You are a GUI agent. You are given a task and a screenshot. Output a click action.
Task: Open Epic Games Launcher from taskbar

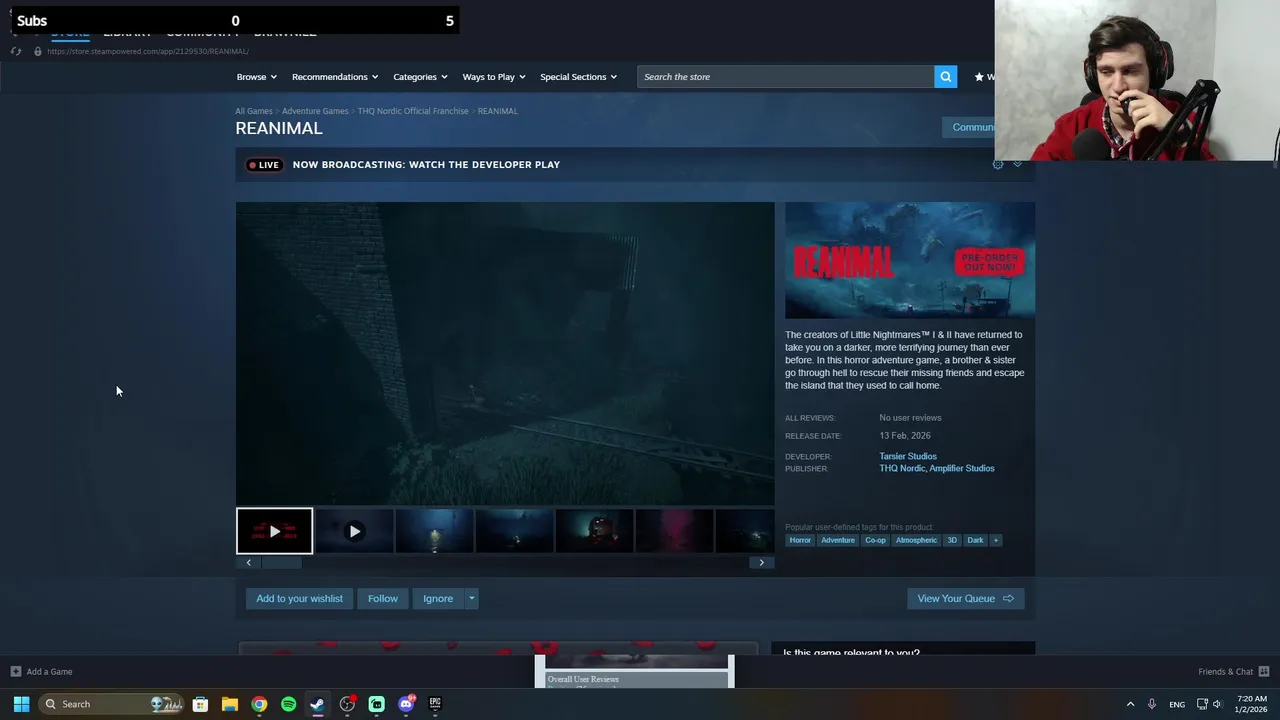[435, 704]
